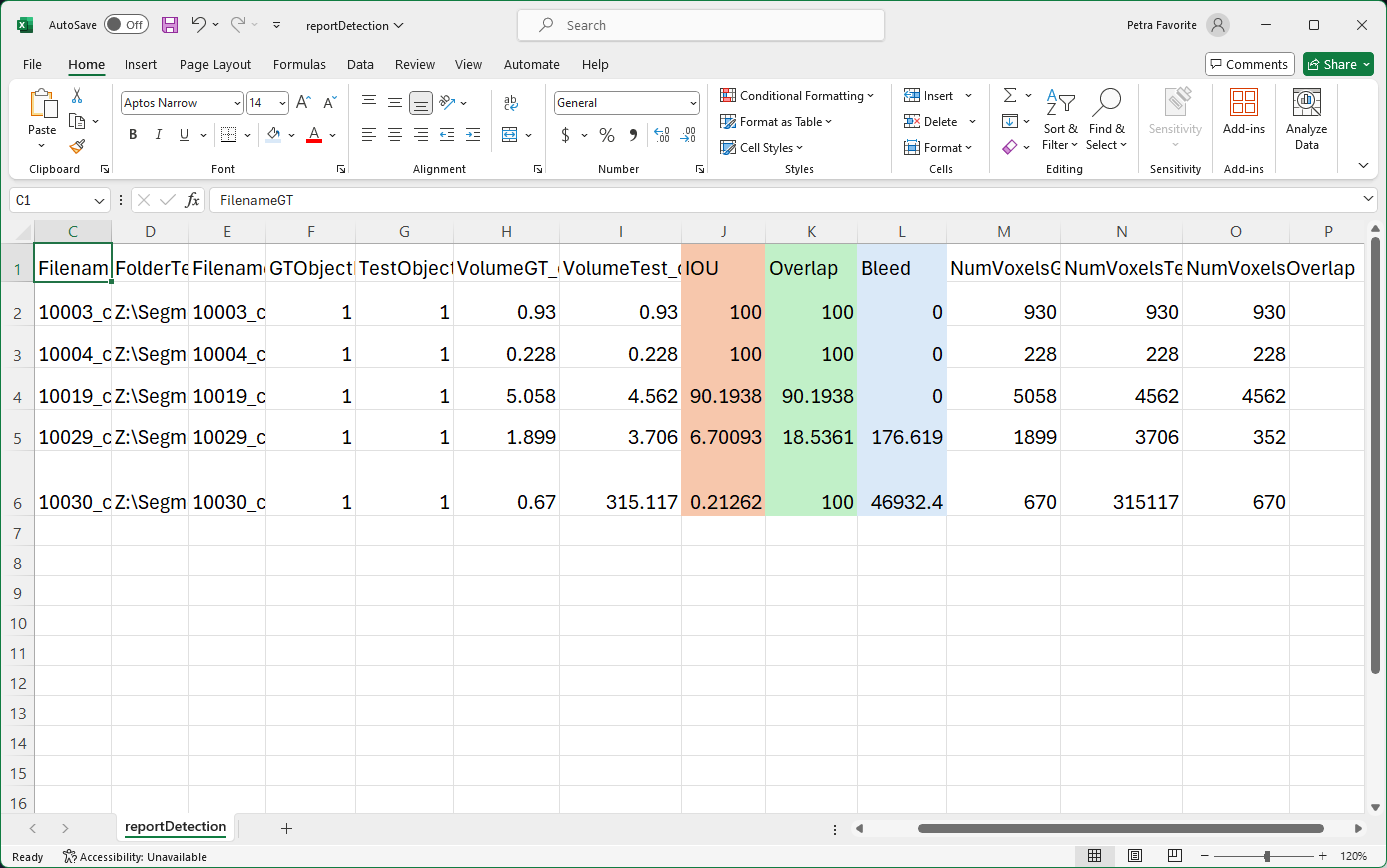Select the IOU header cell
This screenshot has height=868, width=1387.
722,268
